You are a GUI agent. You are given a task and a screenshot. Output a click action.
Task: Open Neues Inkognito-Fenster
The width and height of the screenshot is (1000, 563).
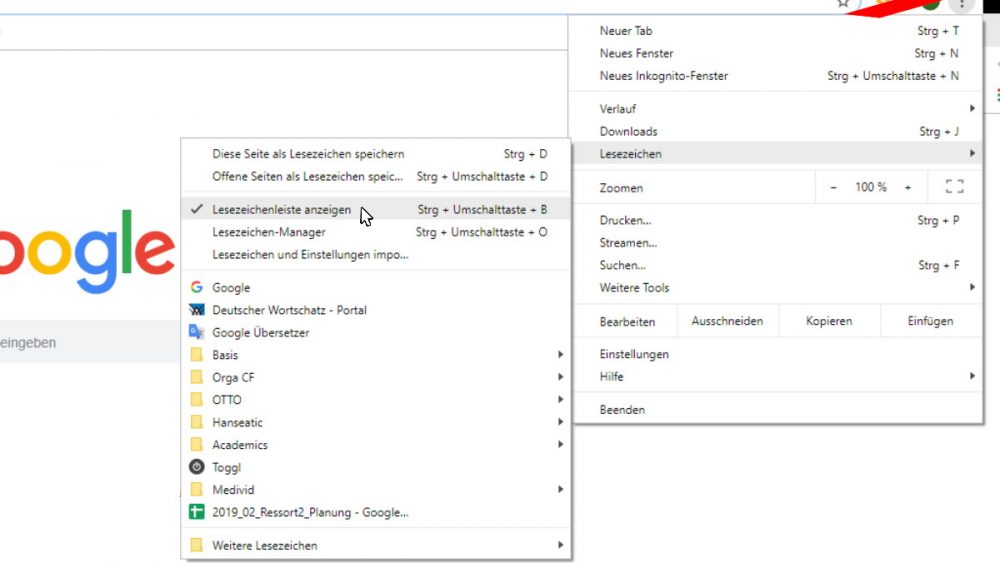pos(778,76)
